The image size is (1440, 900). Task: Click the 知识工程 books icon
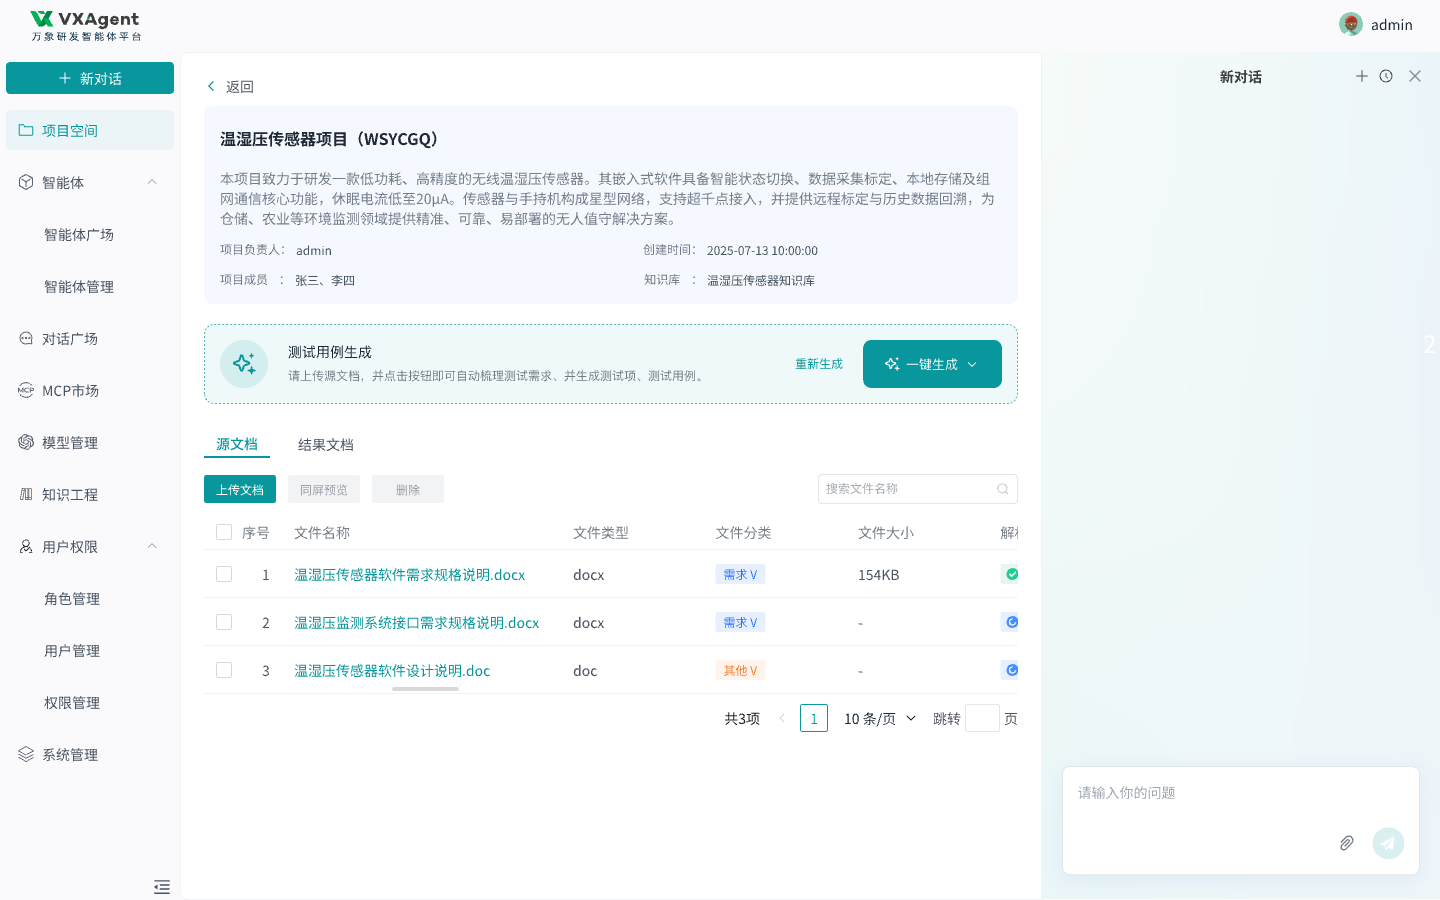point(26,494)
